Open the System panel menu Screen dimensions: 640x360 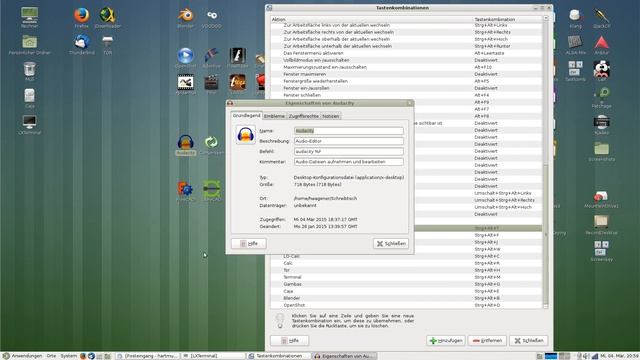pos(68,356)
